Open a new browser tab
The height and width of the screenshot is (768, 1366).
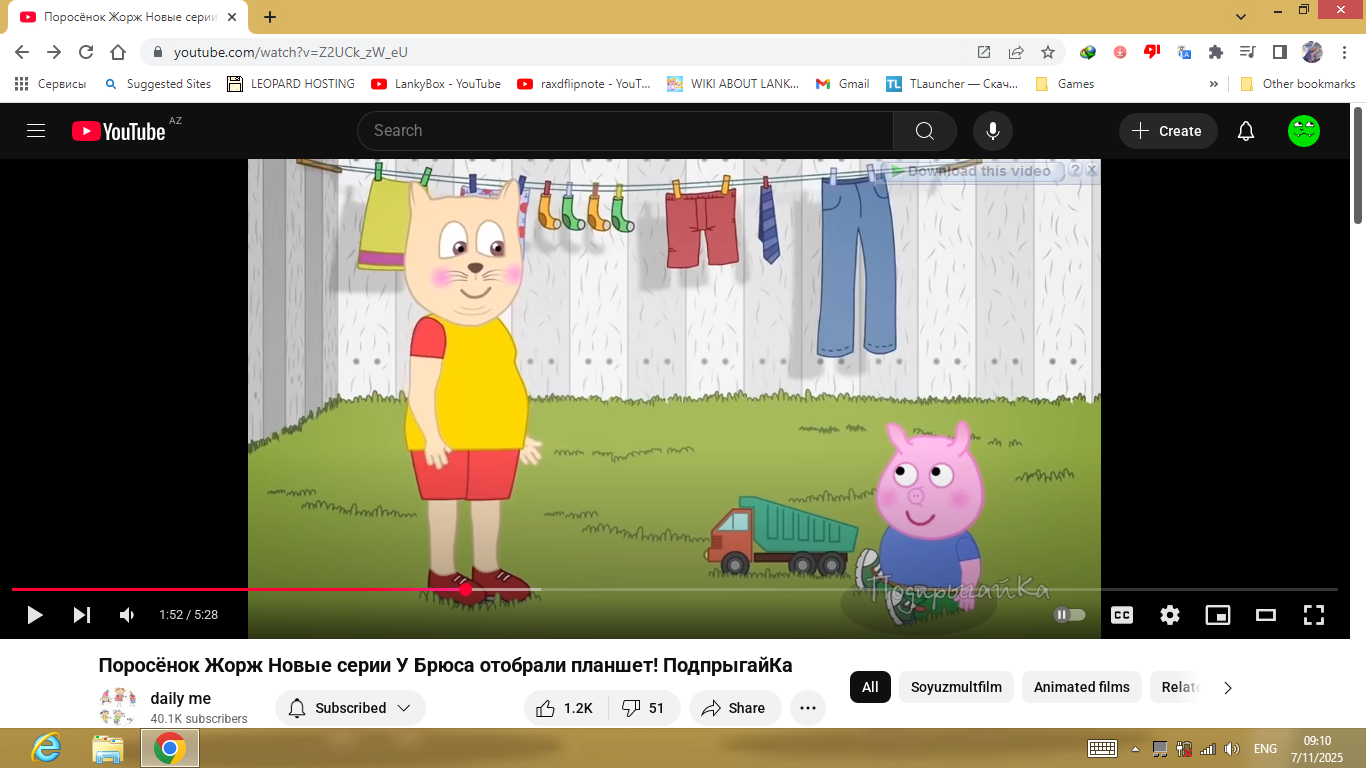coord(270,17)
